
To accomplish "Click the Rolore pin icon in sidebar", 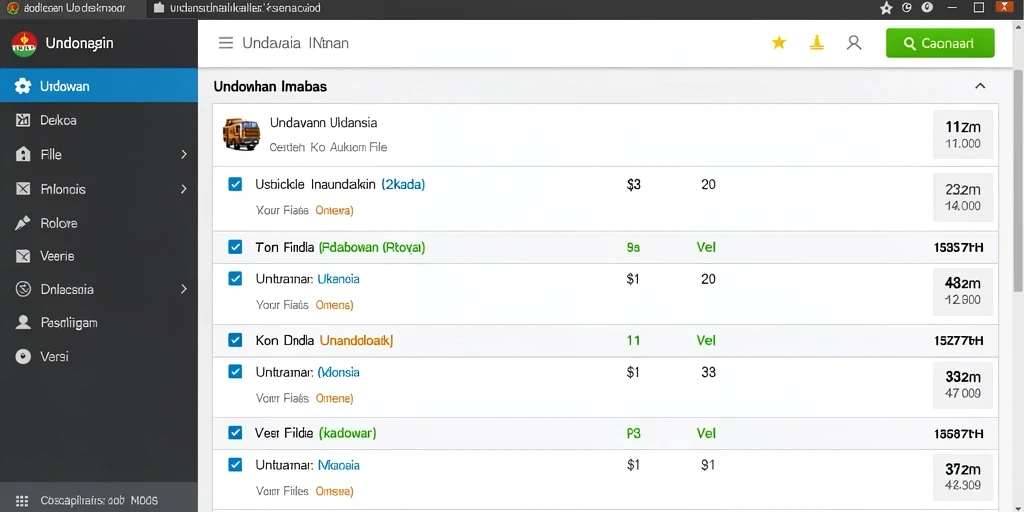I will pos(23,223).
